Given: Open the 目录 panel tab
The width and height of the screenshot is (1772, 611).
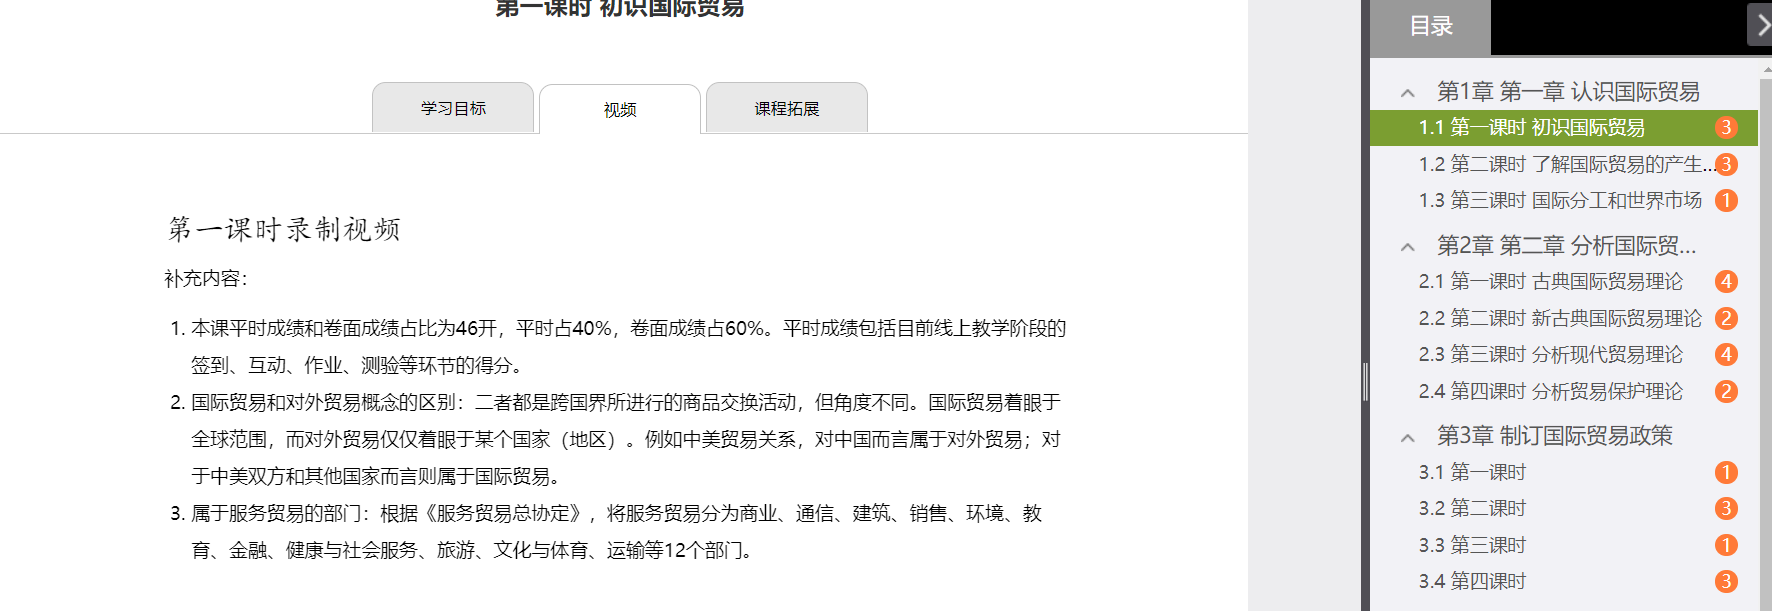Looking at the screenshot, I should (1431, 27).
